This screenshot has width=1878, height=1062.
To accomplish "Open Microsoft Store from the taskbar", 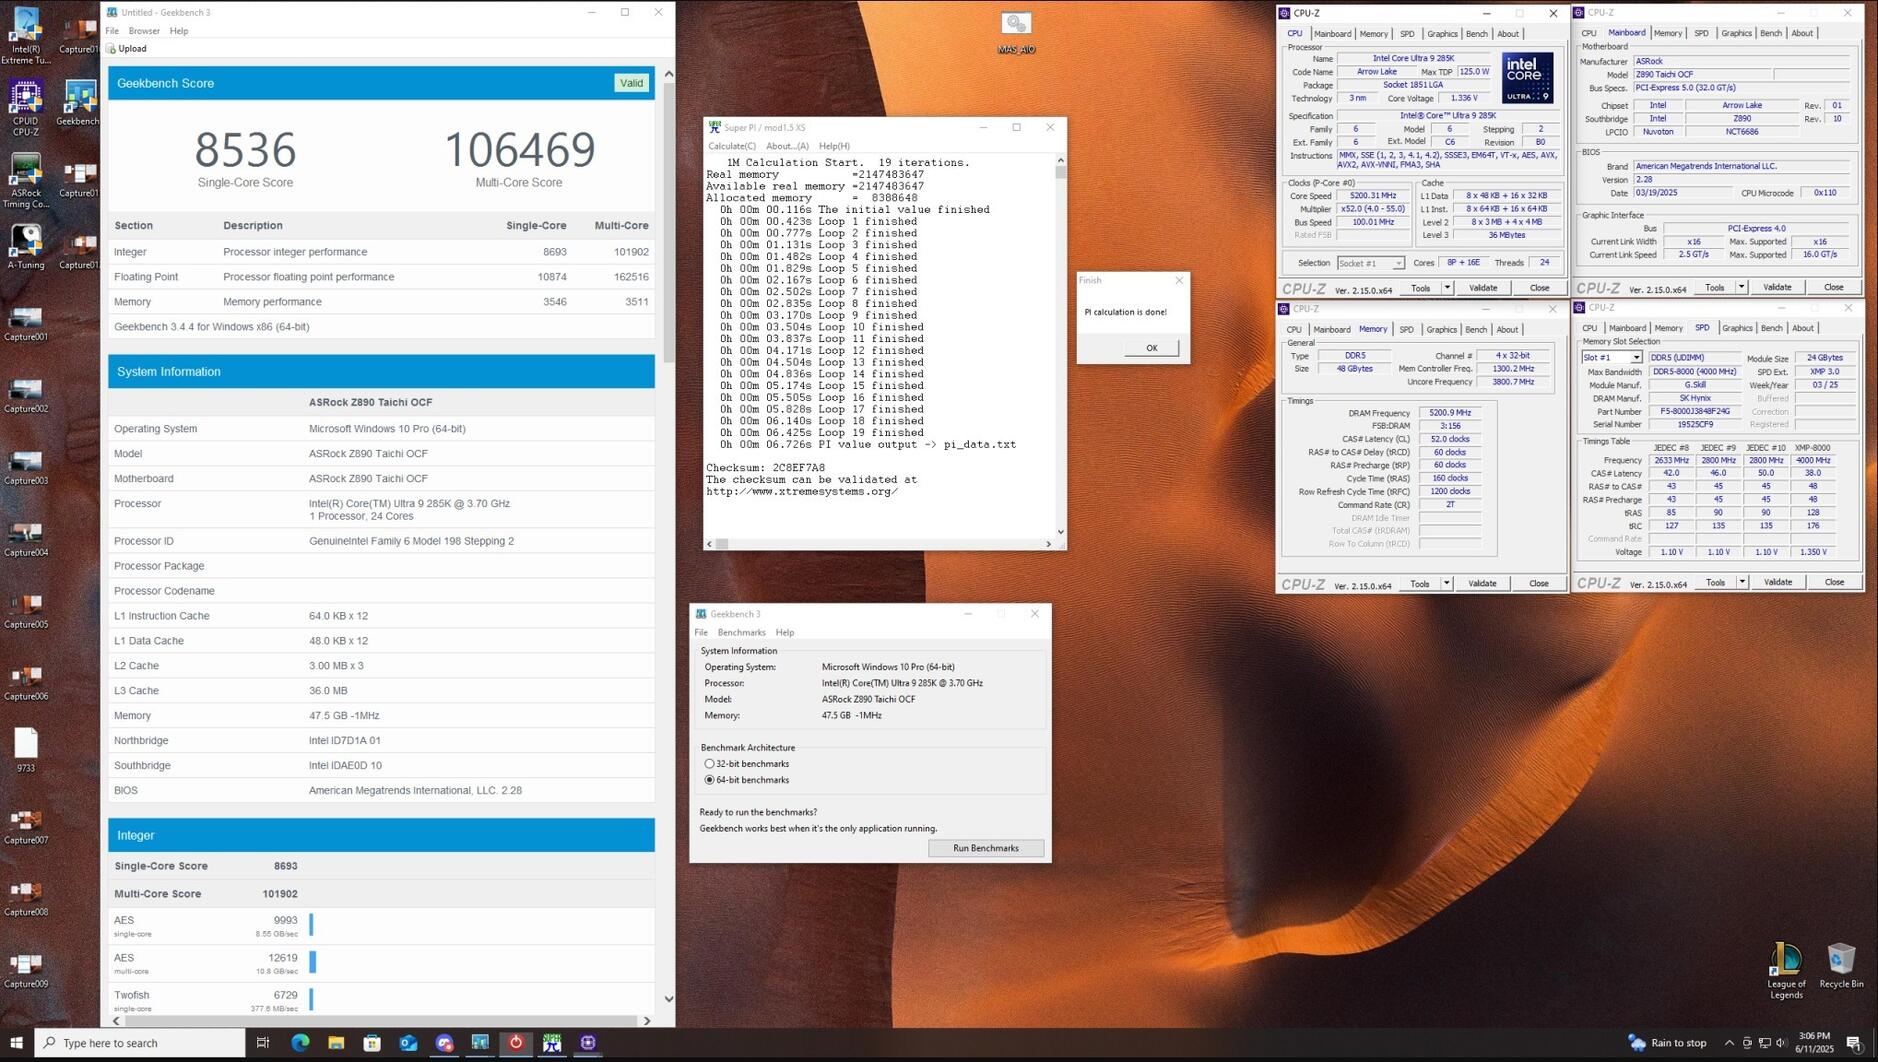I will [x=372, y=1043].
